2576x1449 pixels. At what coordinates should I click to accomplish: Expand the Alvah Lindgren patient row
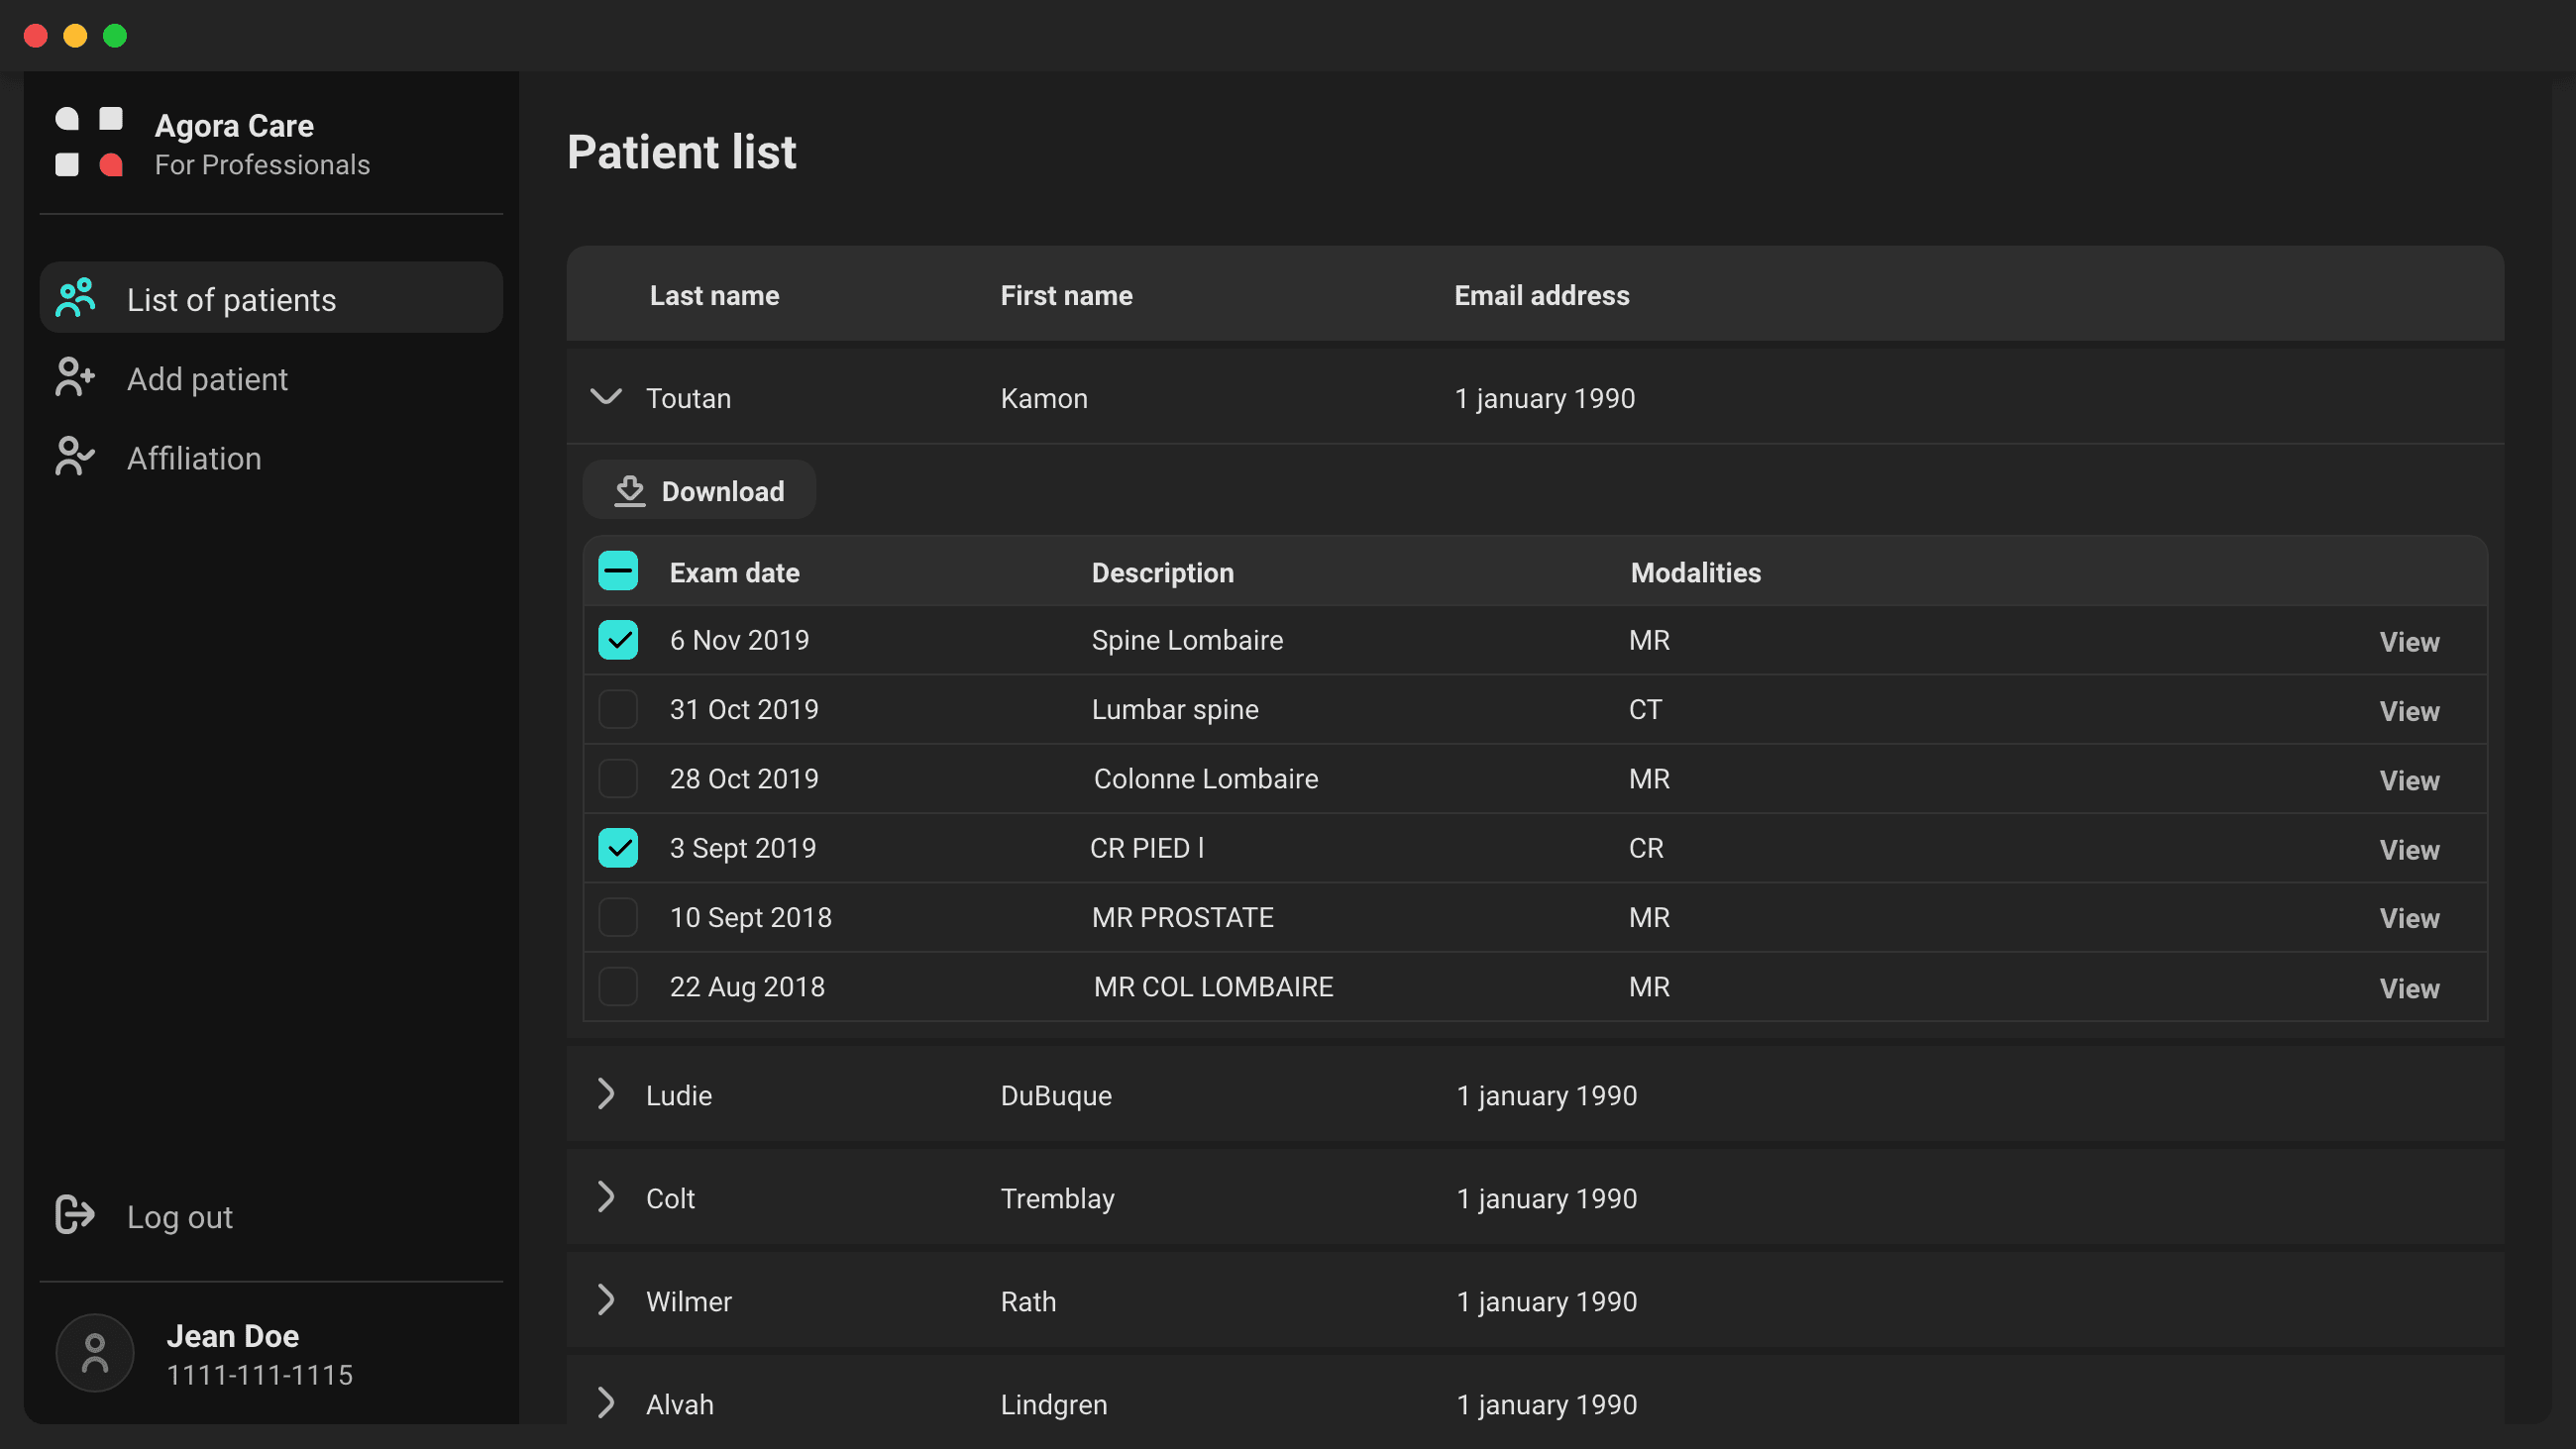point(606,1403)
